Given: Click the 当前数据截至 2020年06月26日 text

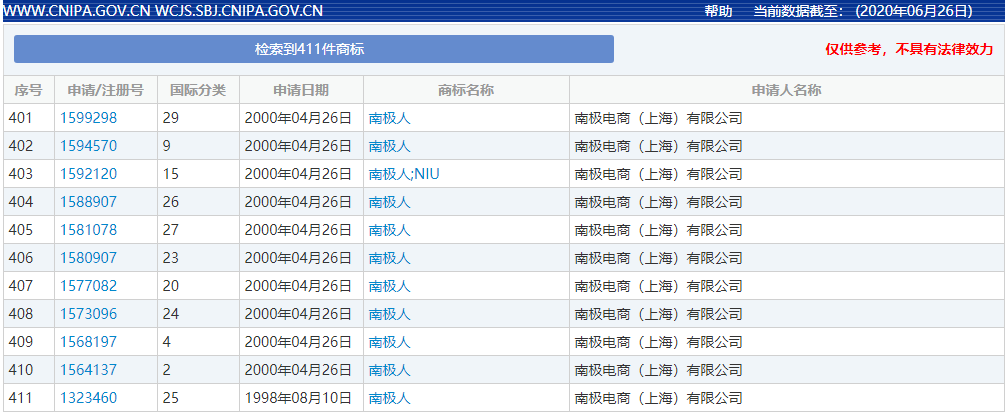Looking at the screenshot, I should [x=863, y=11].
